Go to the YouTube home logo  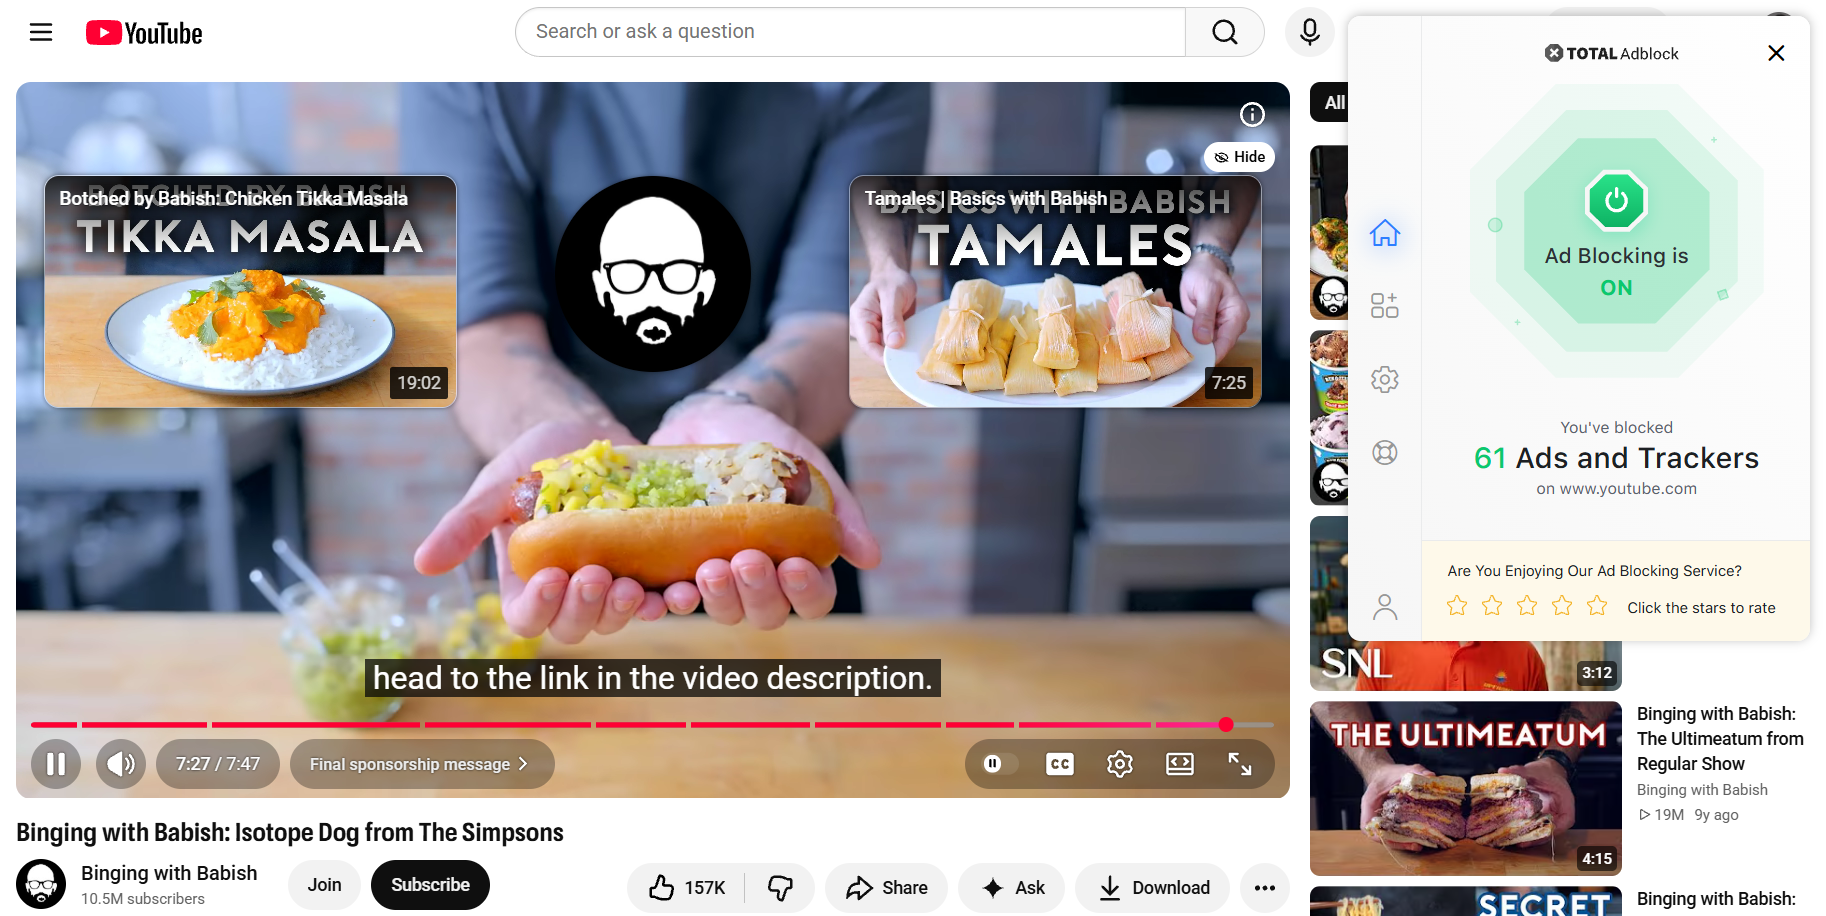pyautogui.click(x=144, y=33)
